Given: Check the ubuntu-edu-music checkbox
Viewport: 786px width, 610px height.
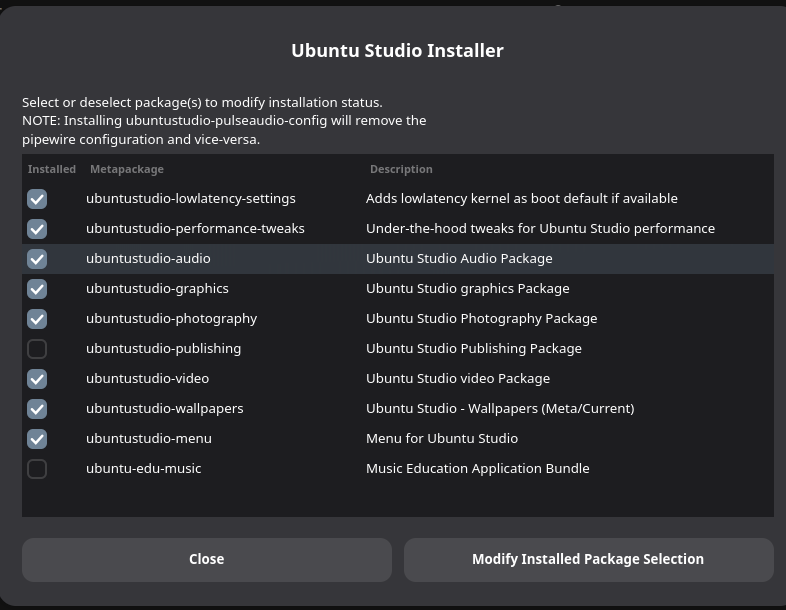Looking at the screenshot, I should (37, 469).
